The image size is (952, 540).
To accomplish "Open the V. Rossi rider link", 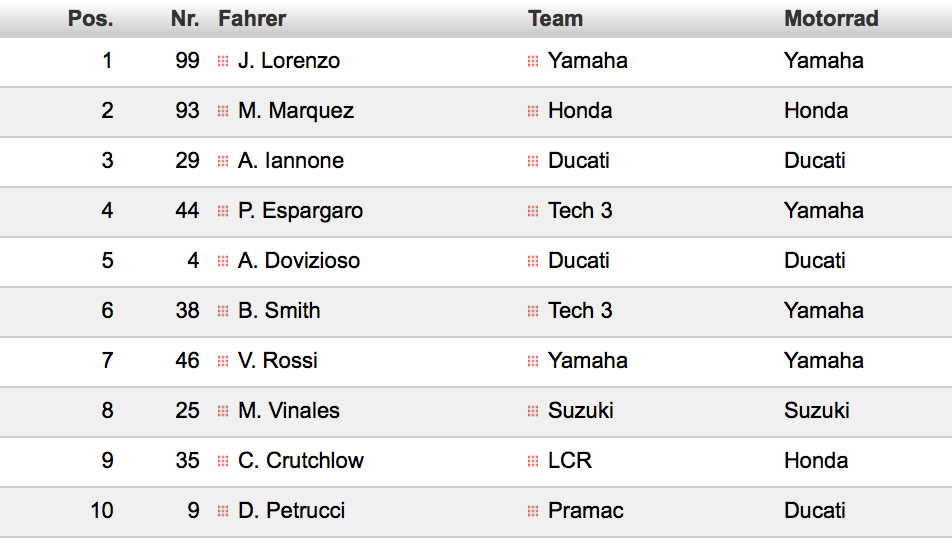I will point(277,361).
